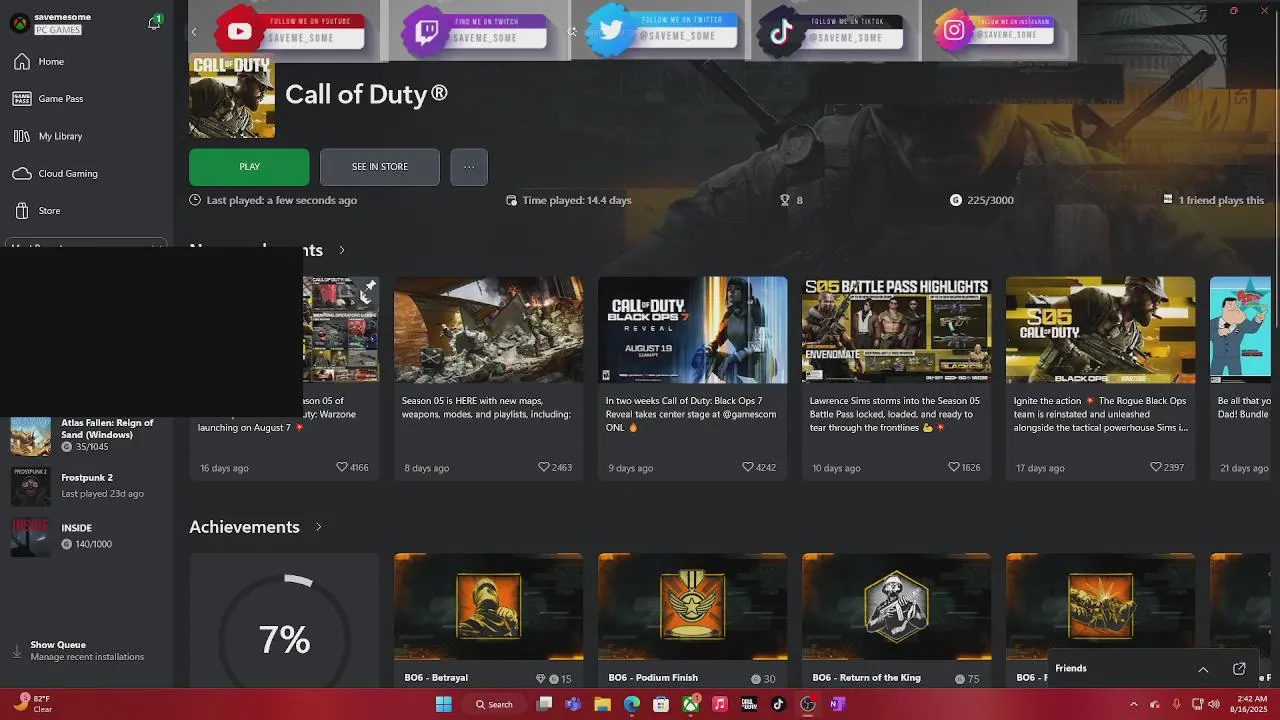Open the savemesome profile avatar

(19, 23)
